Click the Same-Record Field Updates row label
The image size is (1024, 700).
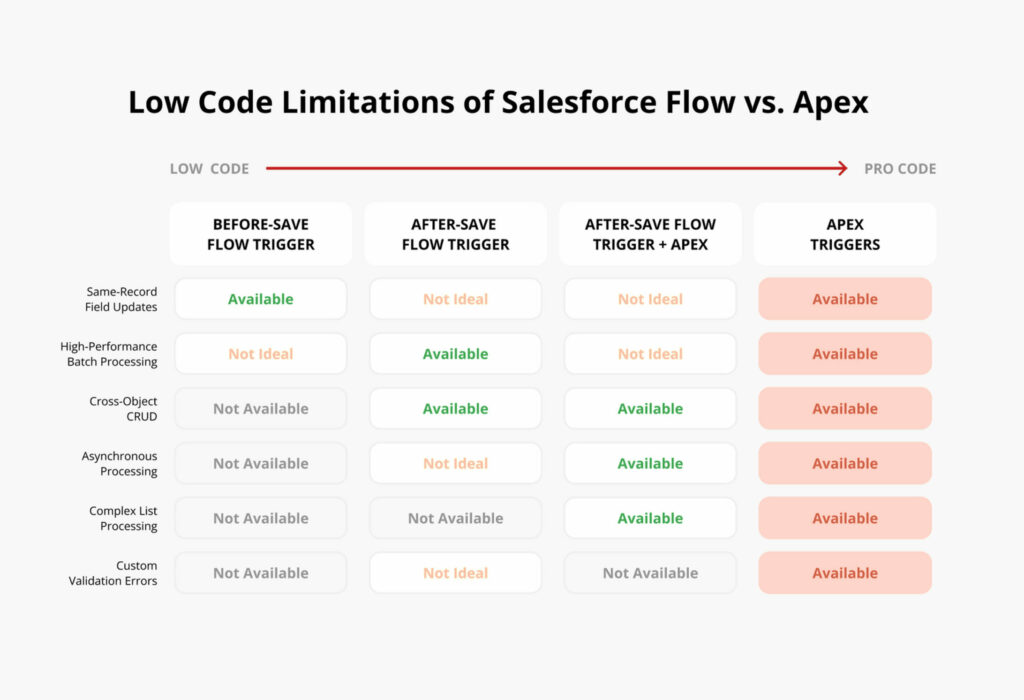[121, 299]
